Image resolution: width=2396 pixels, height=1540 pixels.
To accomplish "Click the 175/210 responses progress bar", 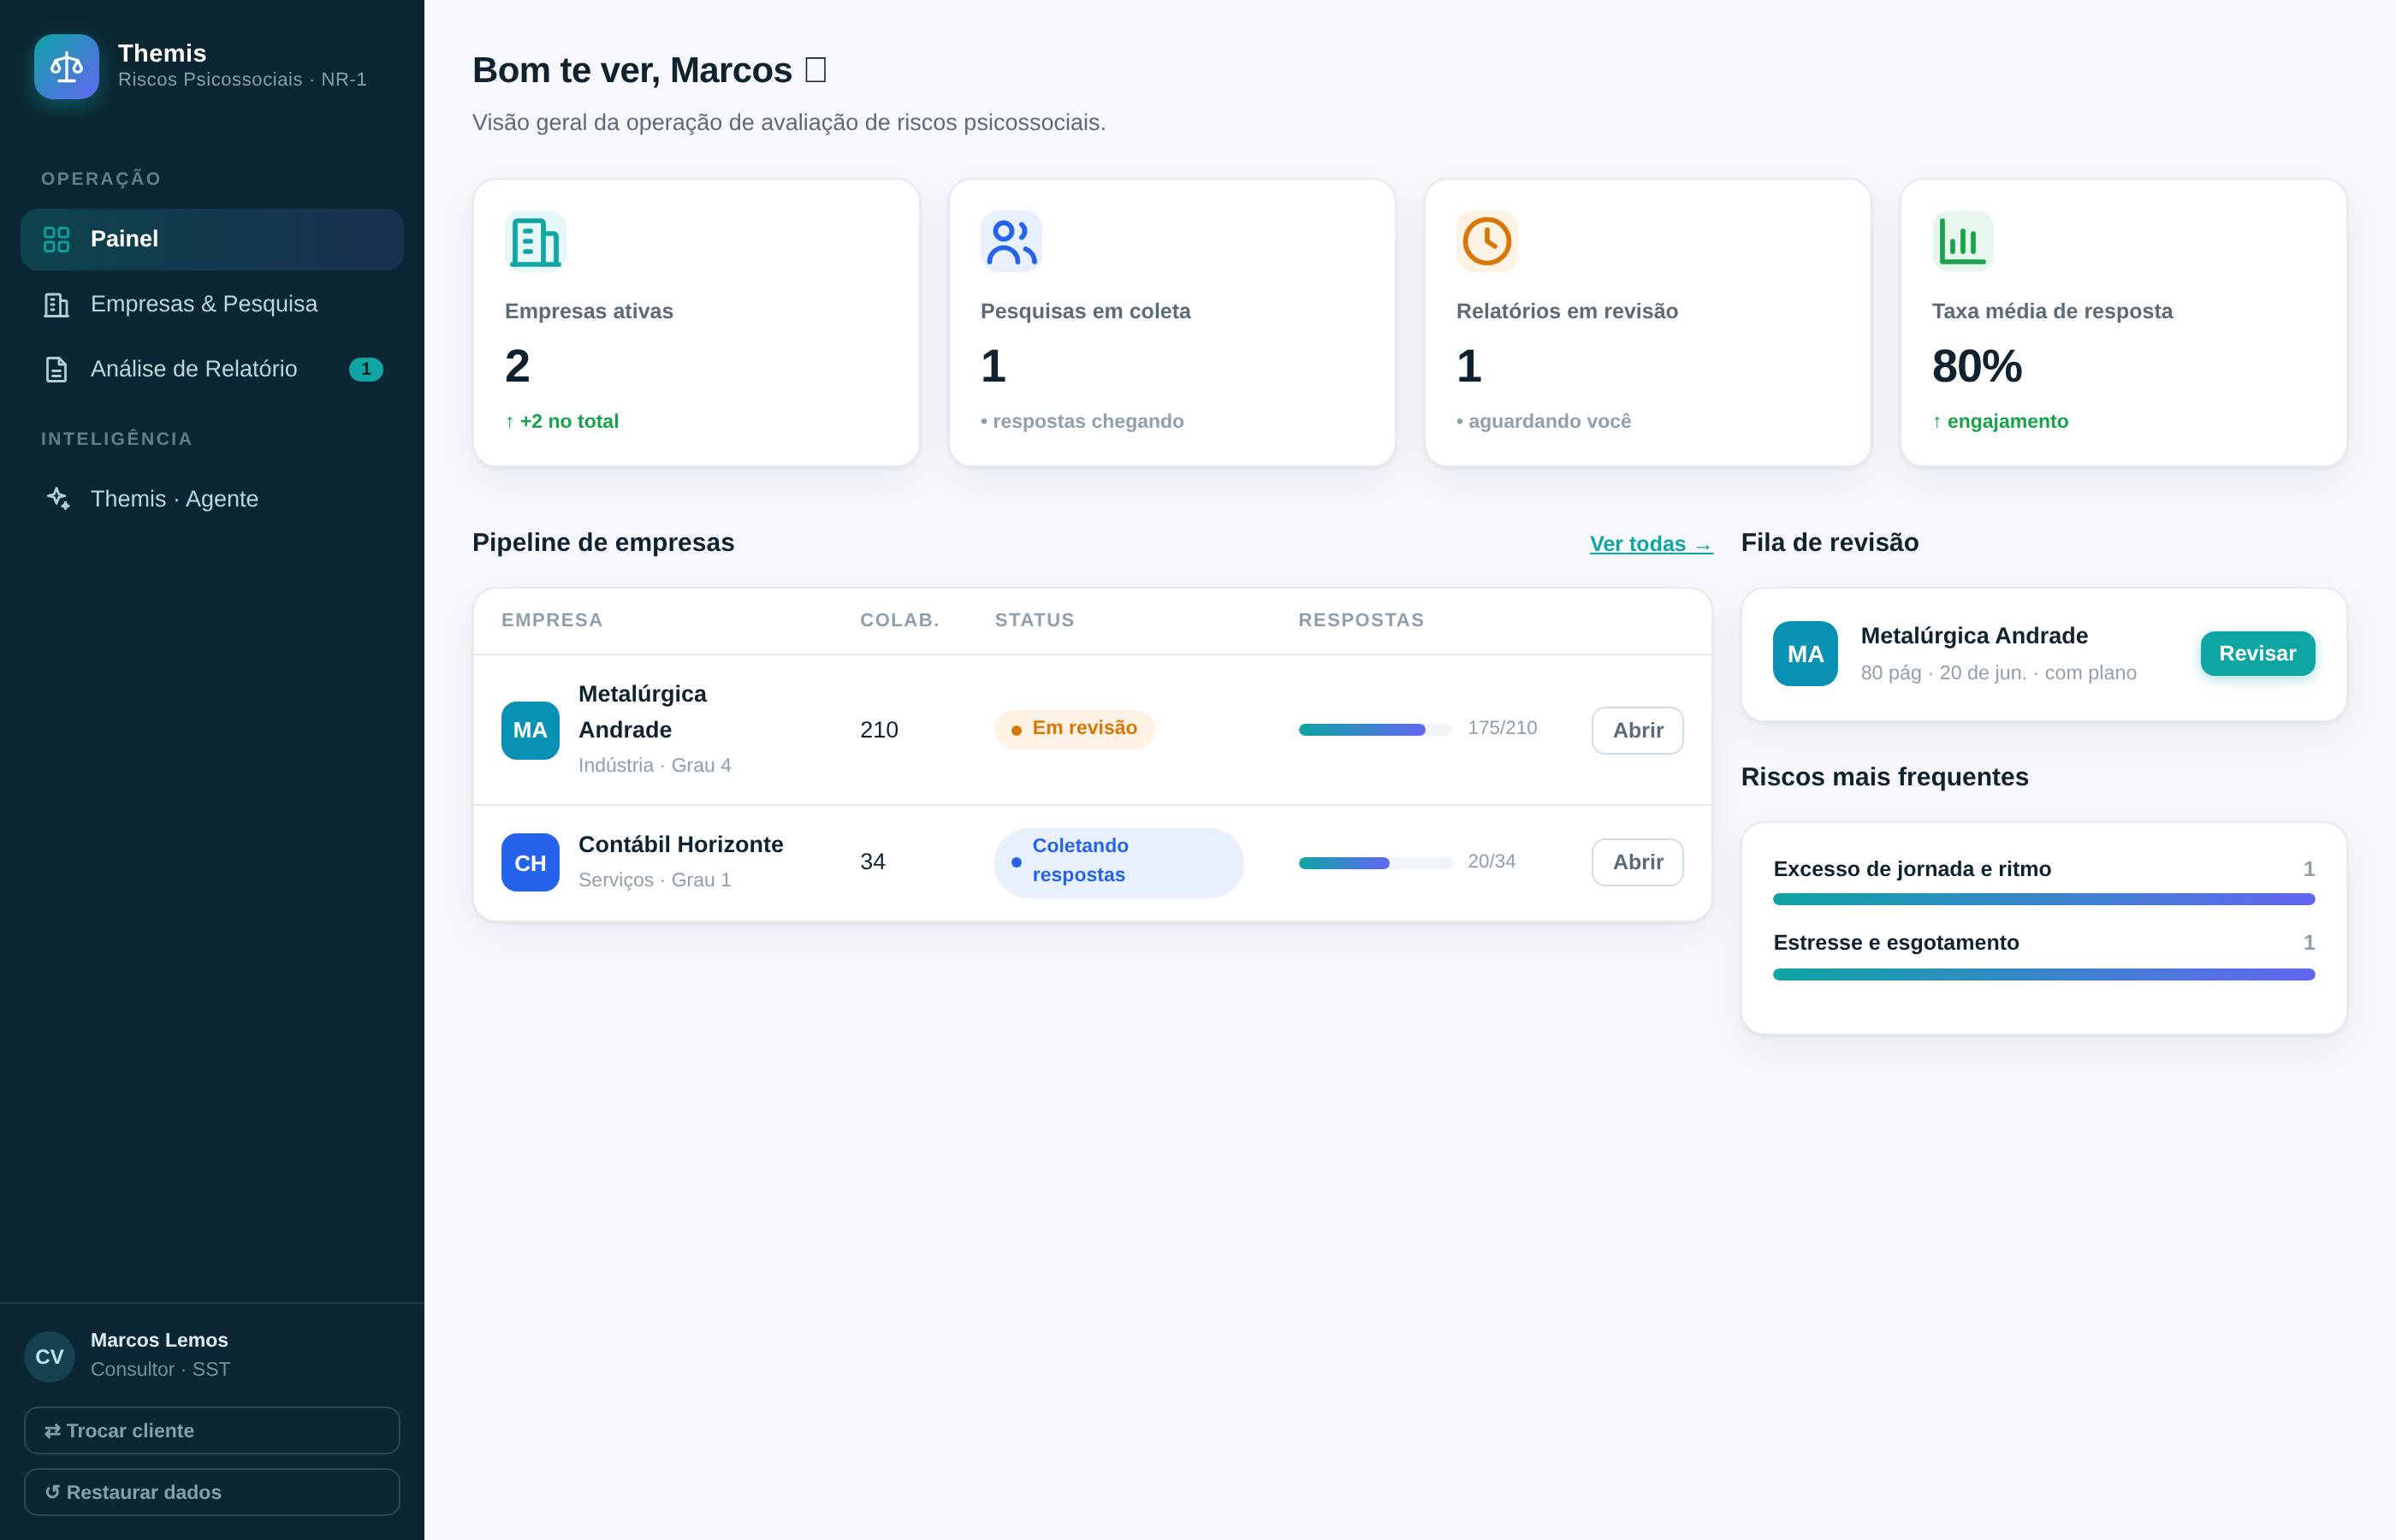I will [x=1375, y=730].
